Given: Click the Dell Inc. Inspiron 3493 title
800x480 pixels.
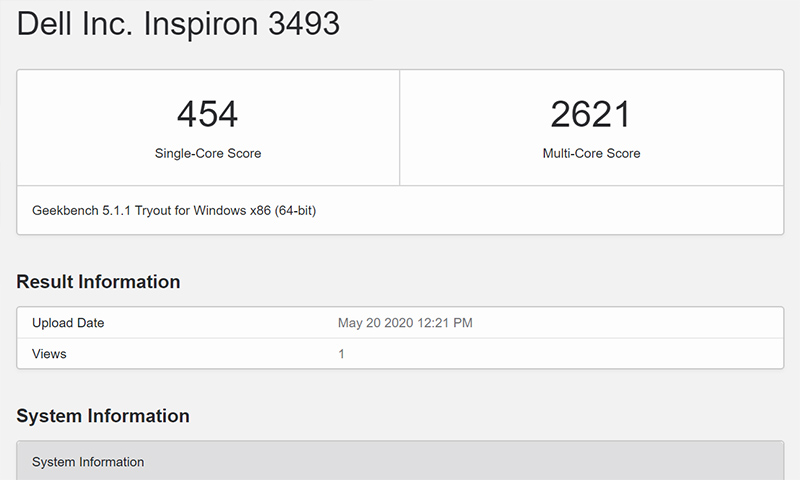Looking at the screenshot, I should point(178,23).
